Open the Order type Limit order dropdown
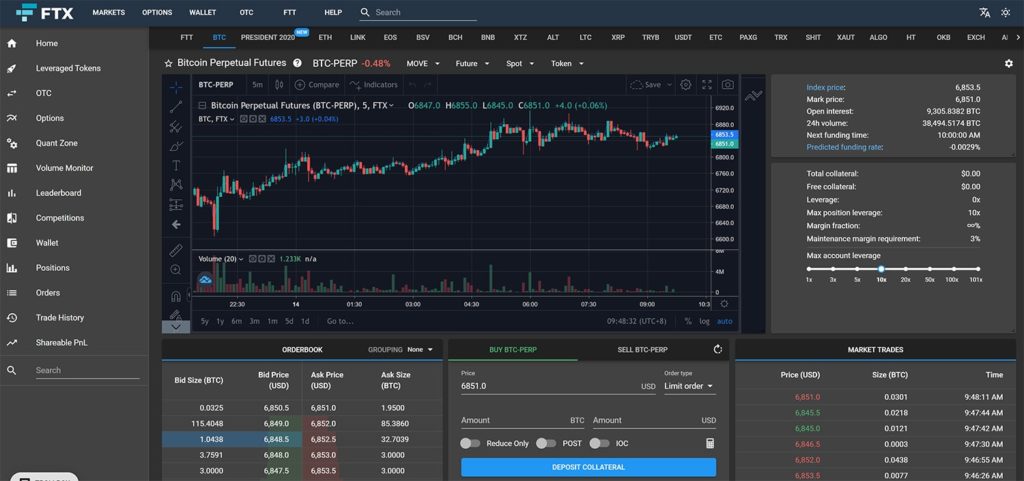The image size is (1024, 481). point(689,386)
